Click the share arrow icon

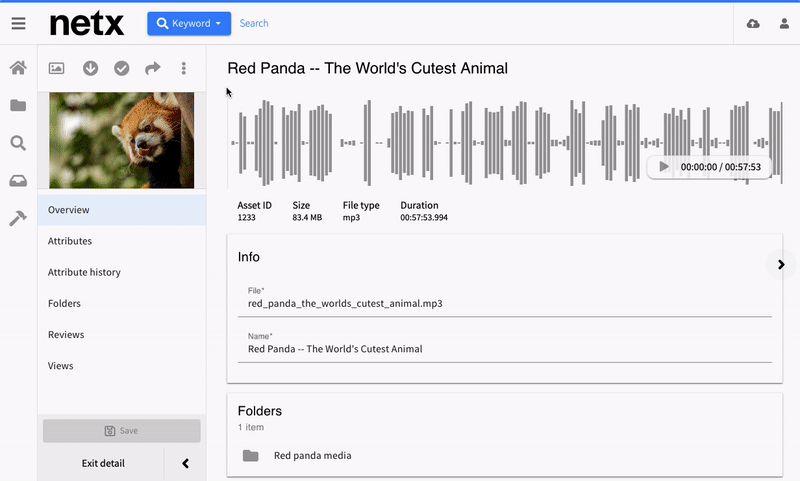(153, 68)
